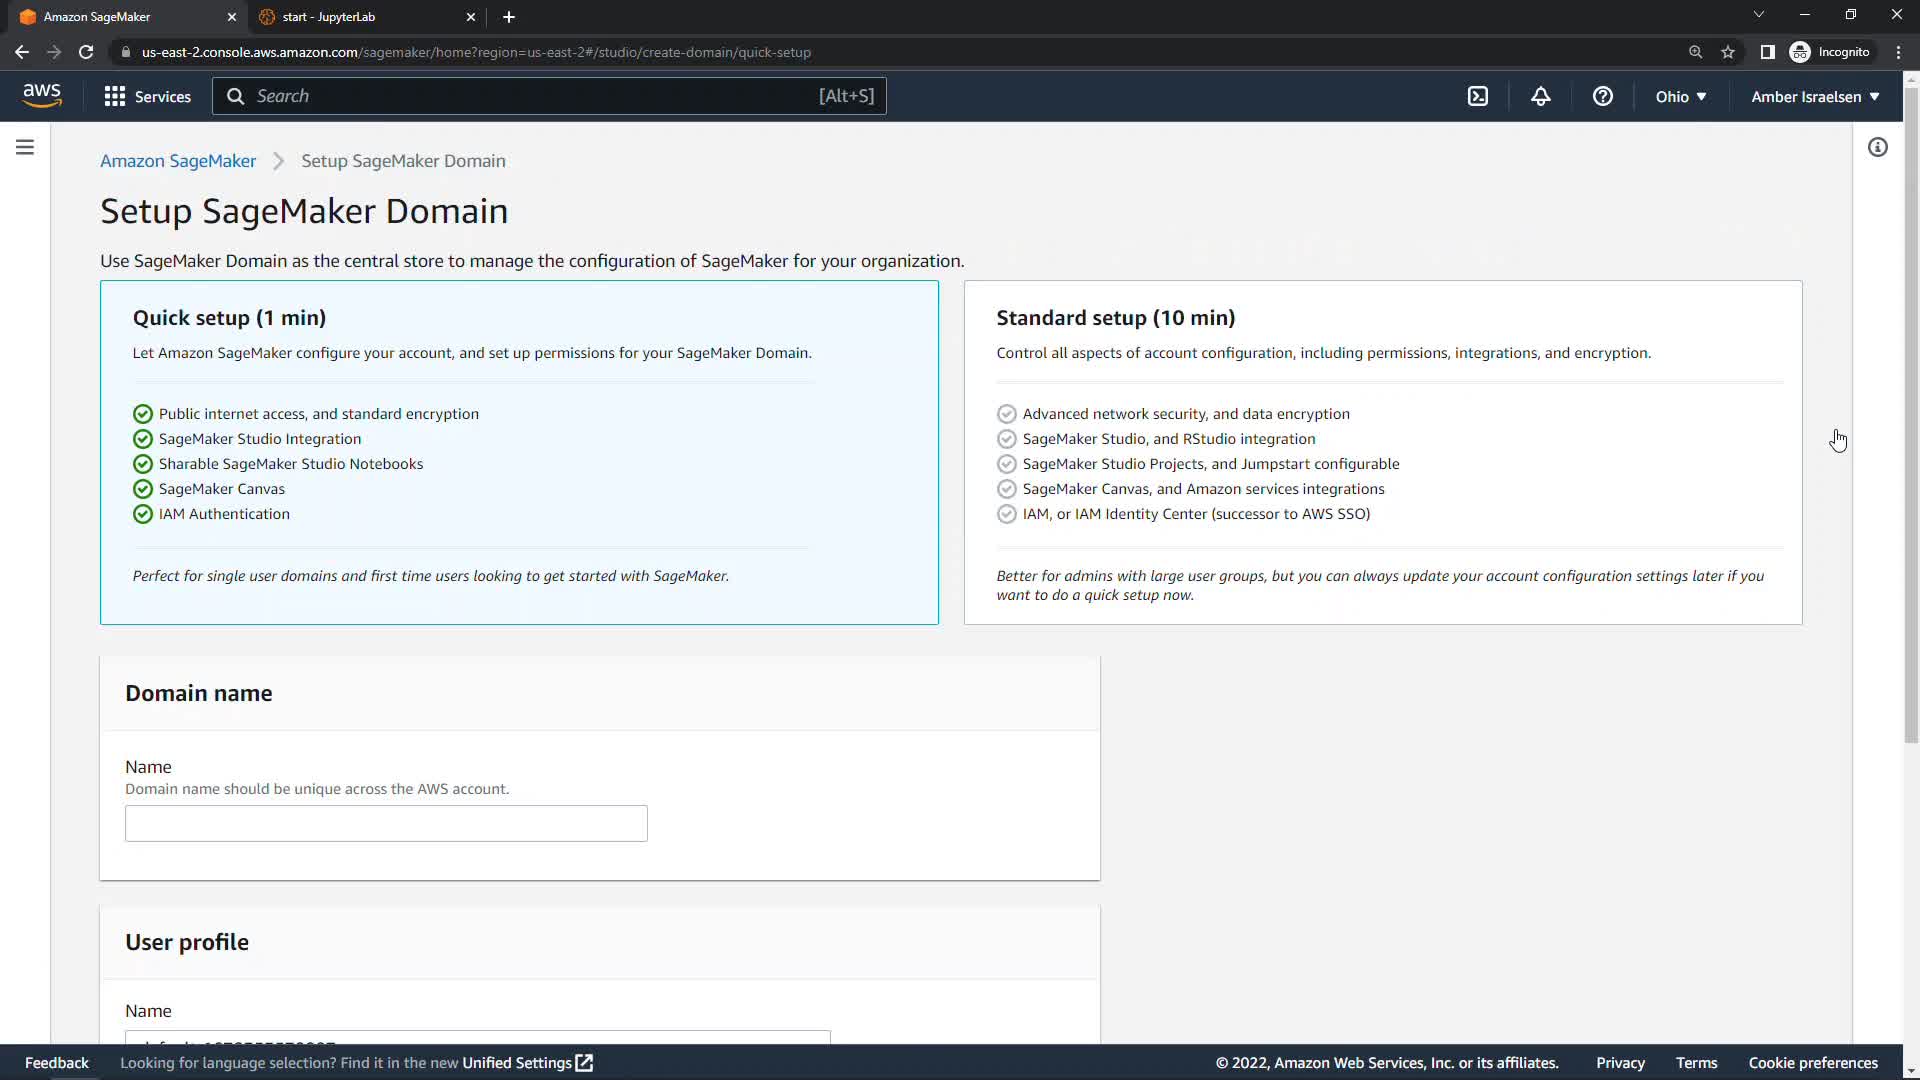The height and width of the screenshot is (1080, 1920).
Task: Select the Standard setup option card
Action: (1382, 452)
